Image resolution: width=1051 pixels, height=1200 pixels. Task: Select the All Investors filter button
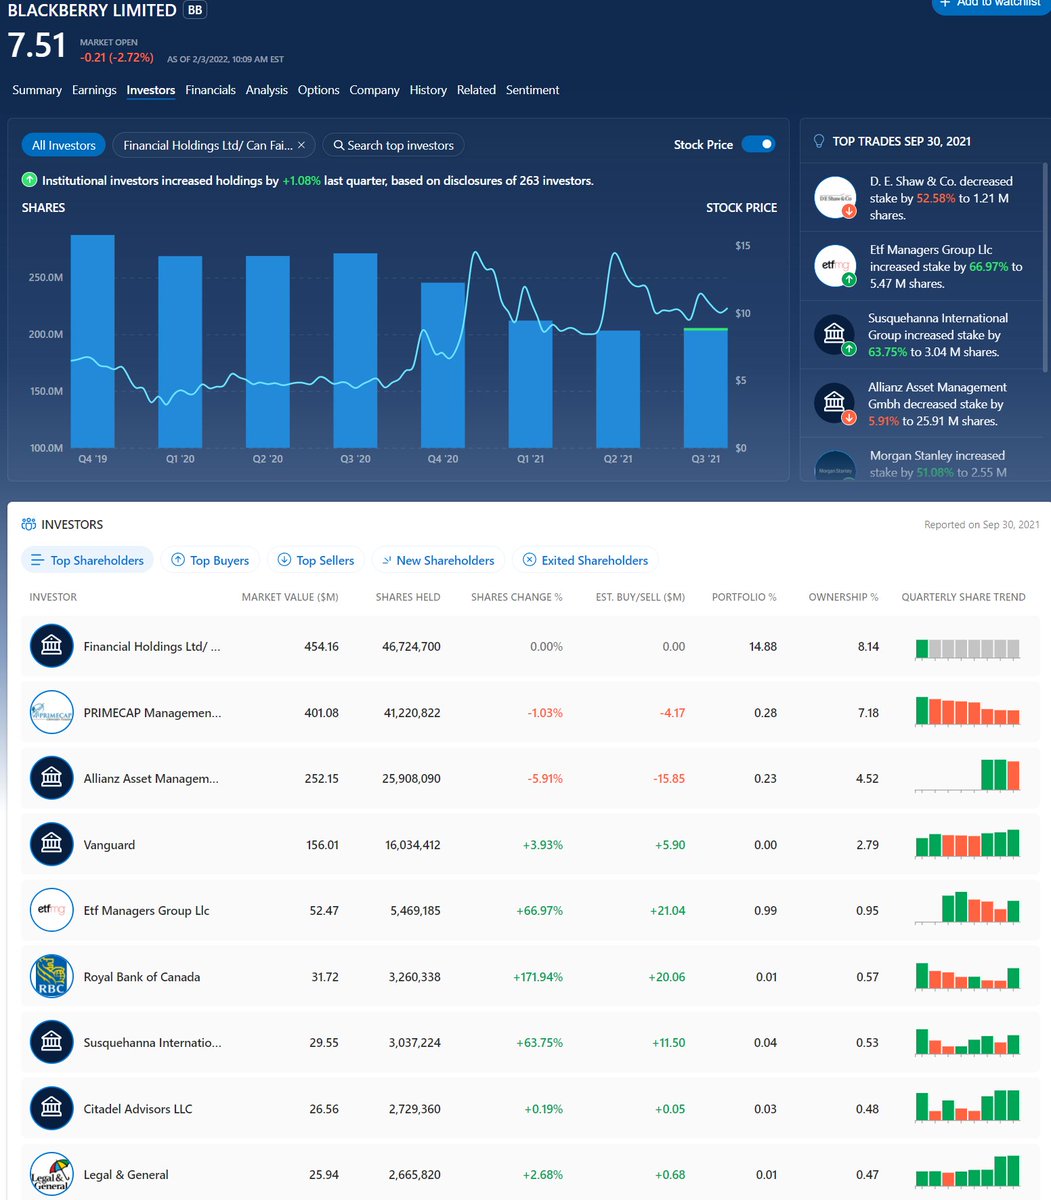(64, 145)
